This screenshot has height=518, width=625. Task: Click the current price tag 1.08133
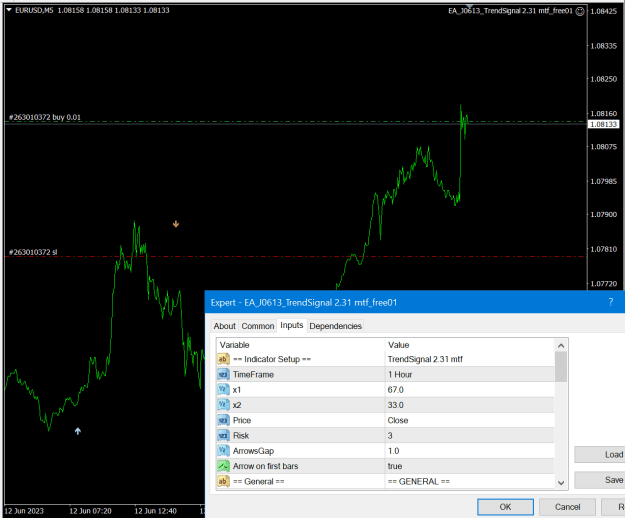[x=603, y=124]
